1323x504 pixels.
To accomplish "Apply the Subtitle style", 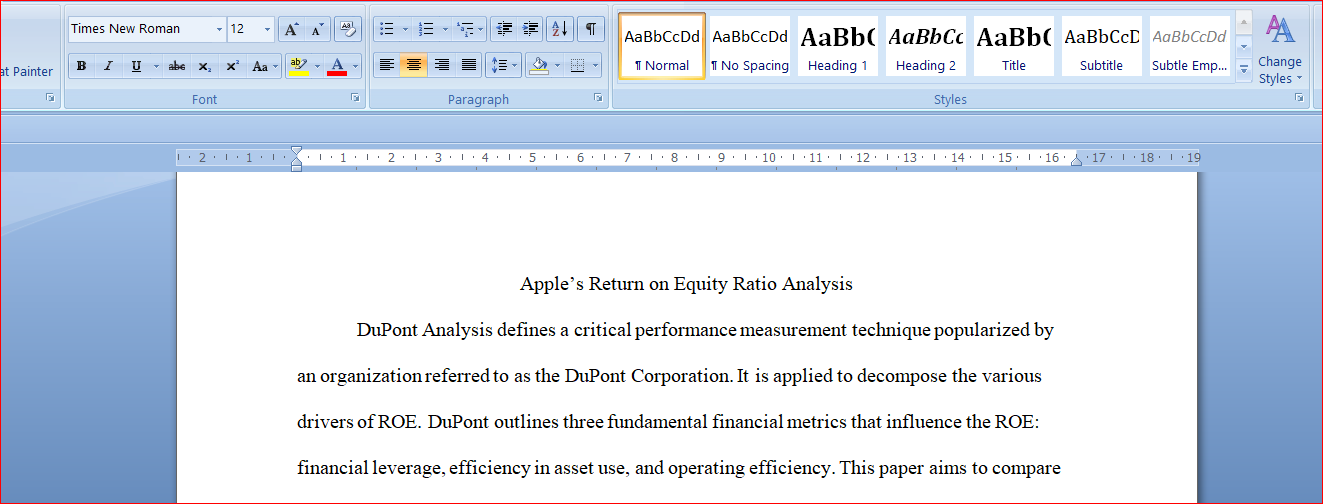I will click(x=1102, y=46).
